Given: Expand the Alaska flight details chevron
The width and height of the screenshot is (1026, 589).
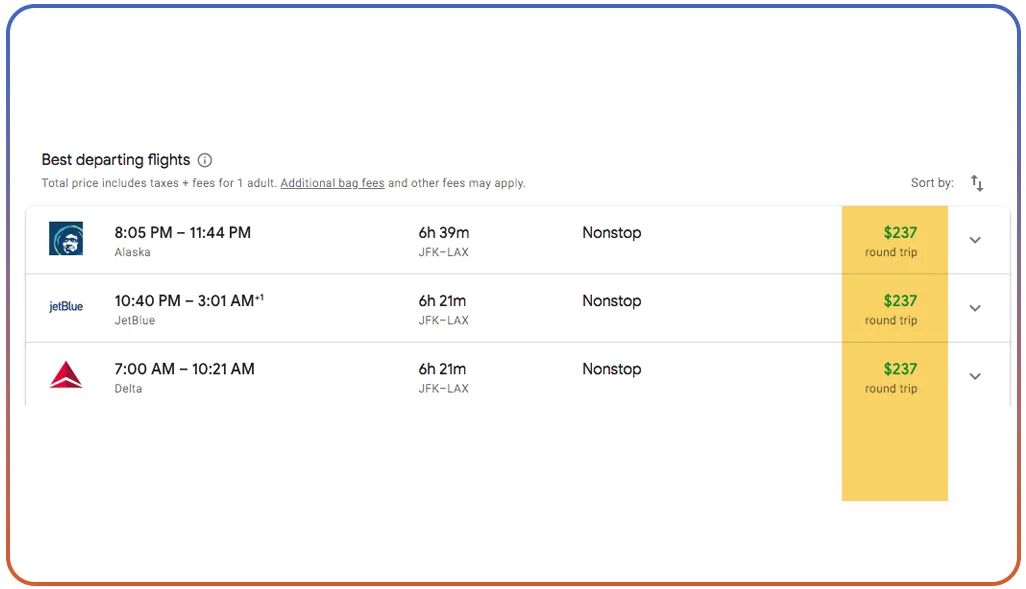Looking at the screenshot, I should (x=975, y=240).
